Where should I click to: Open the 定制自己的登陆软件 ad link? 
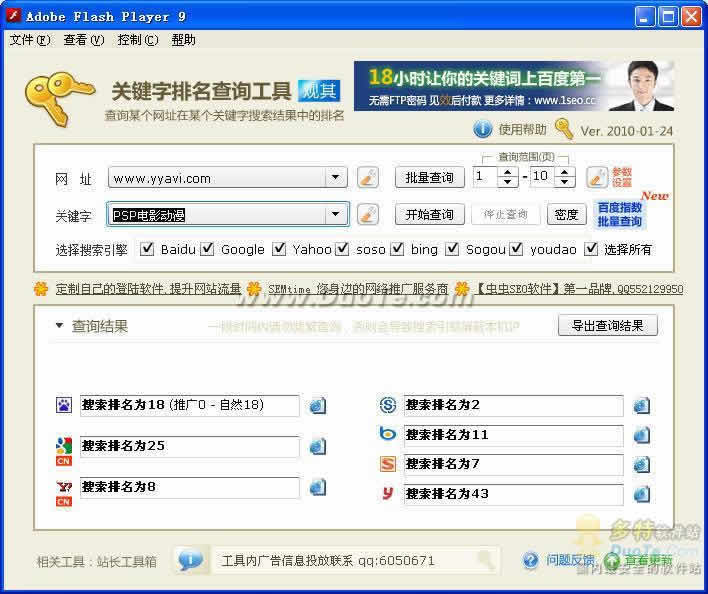pyautogui.click(x=148, y=288)
